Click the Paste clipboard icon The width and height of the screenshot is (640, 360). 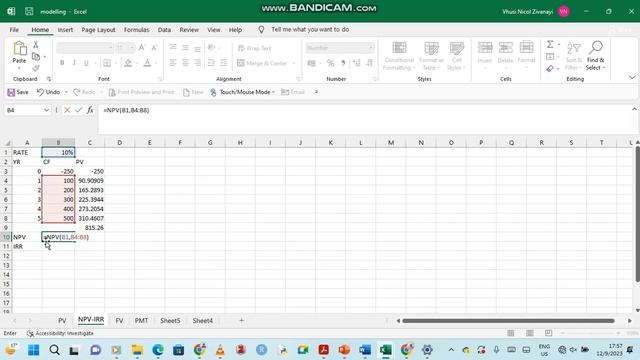pyautogui.click(x=19, y=49)
